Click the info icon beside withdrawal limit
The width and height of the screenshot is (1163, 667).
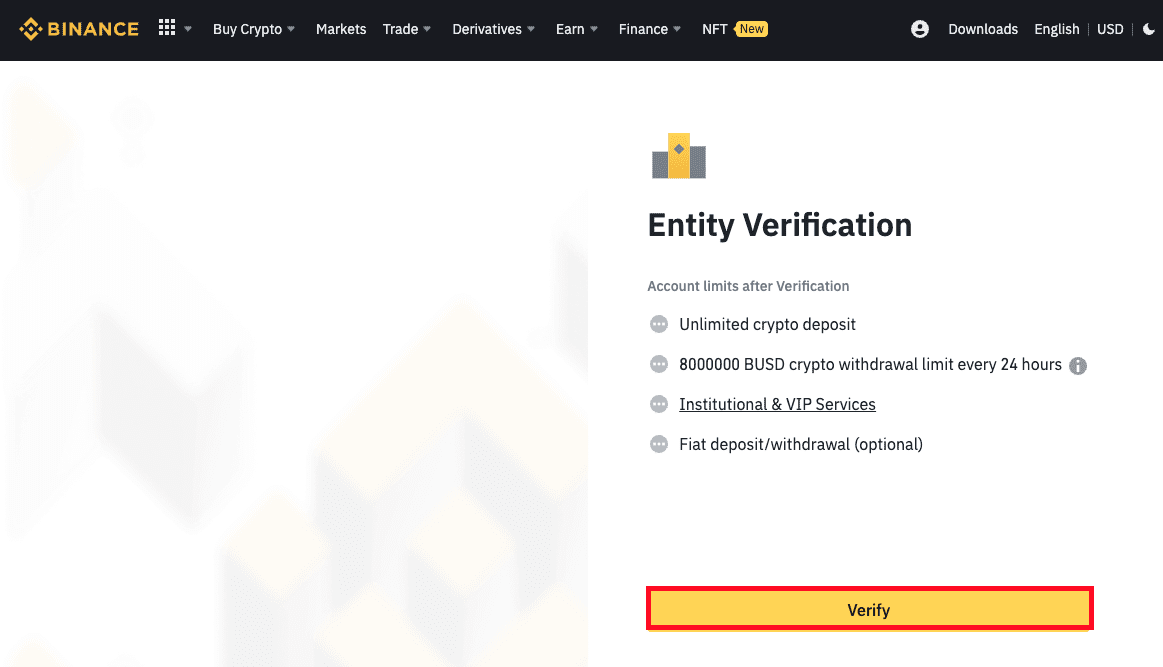click(x=1078, y=365)
